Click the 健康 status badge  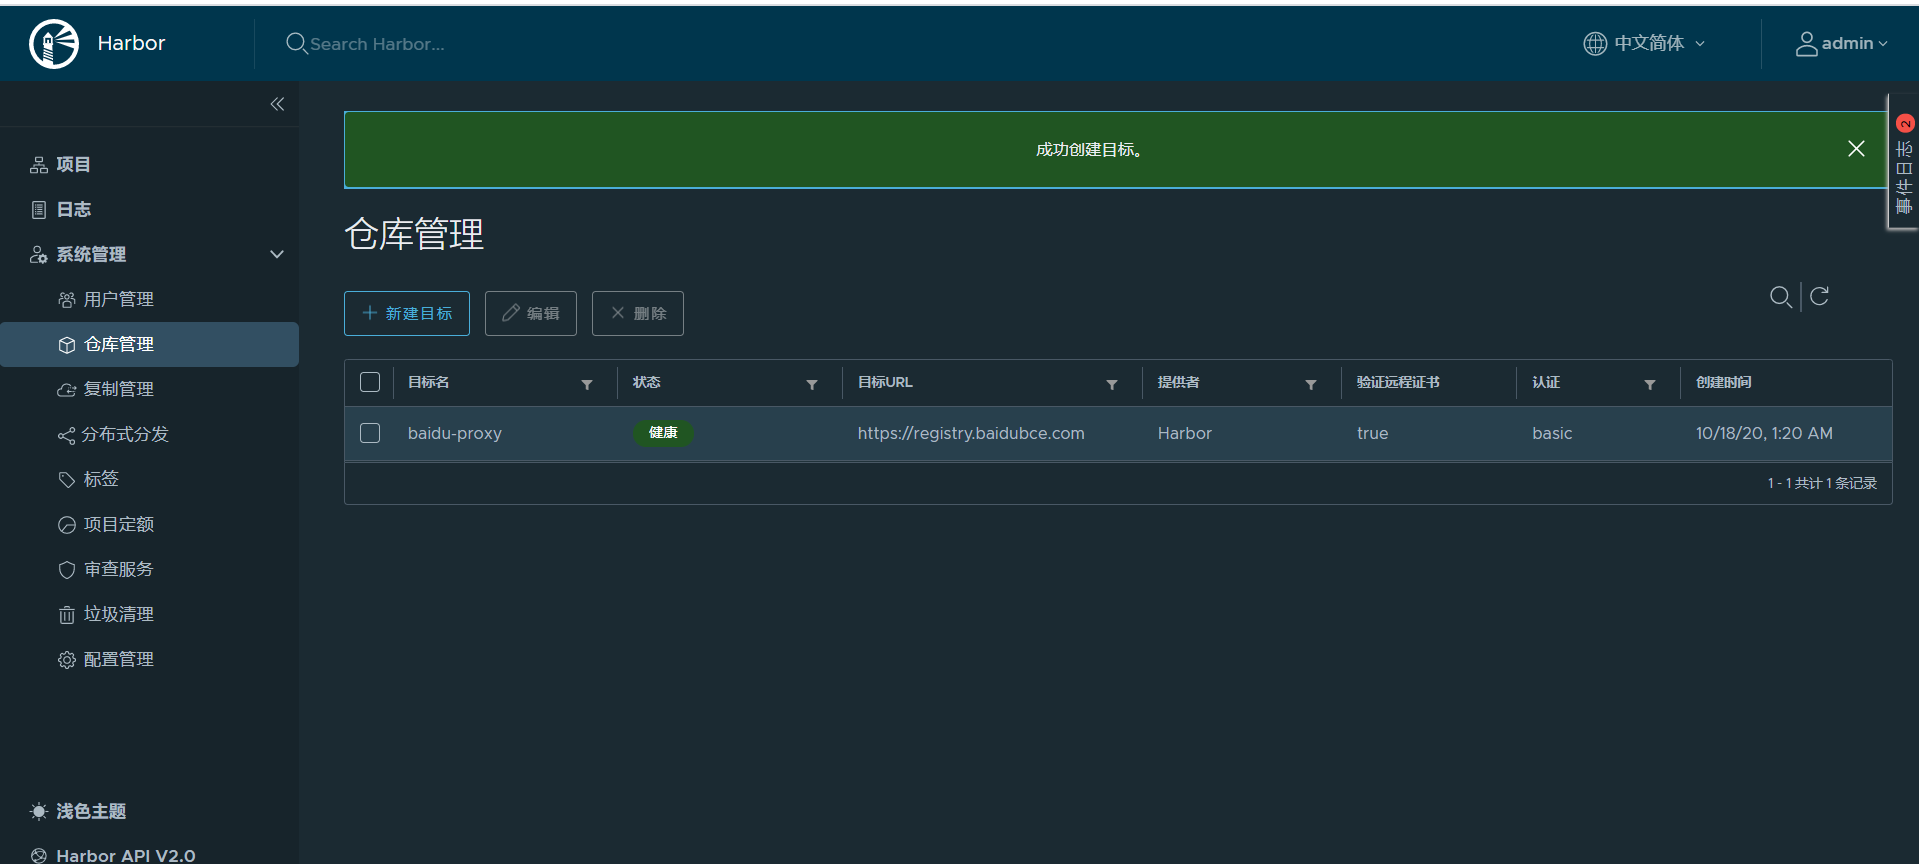663,433
